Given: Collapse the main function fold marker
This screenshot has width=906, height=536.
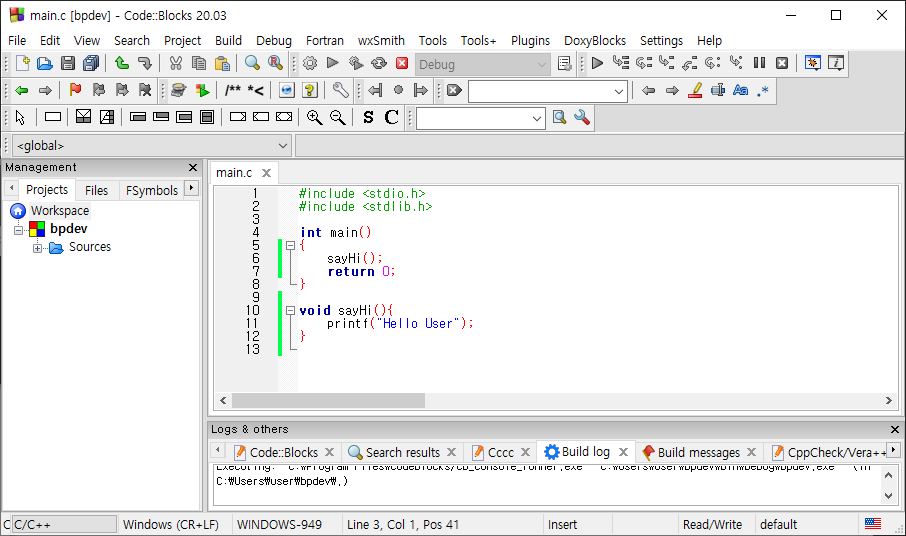Looking at the screenshot, I should [x=291, y=245].
